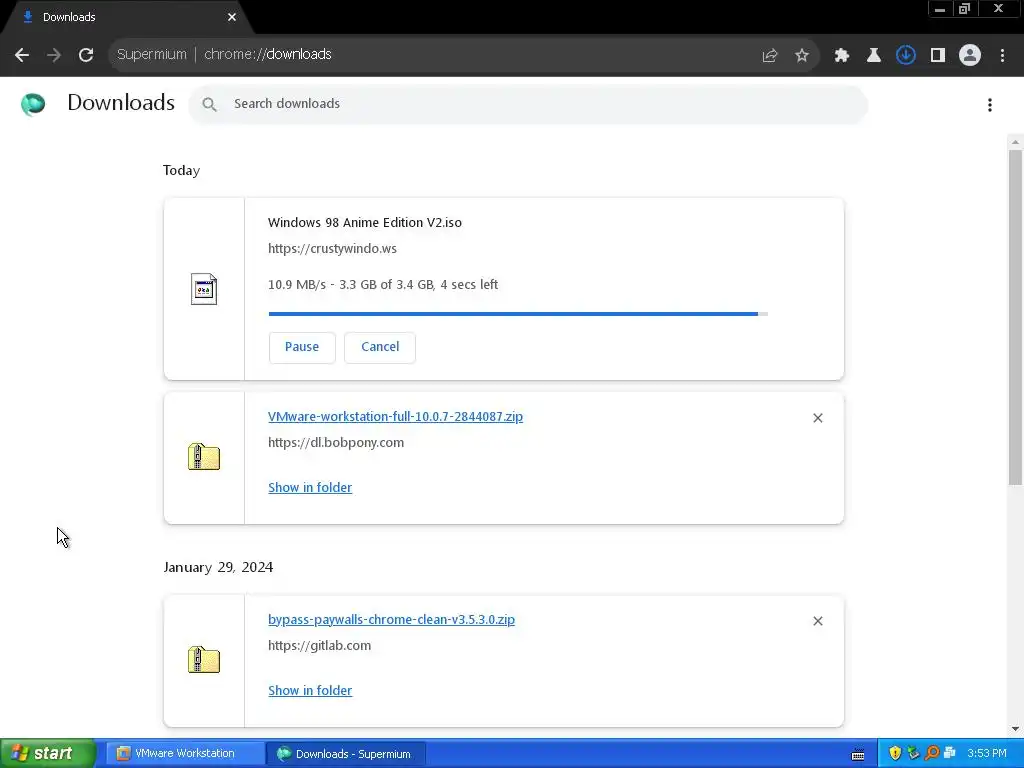Click the scrollbar up arrow

point(1016,142)
